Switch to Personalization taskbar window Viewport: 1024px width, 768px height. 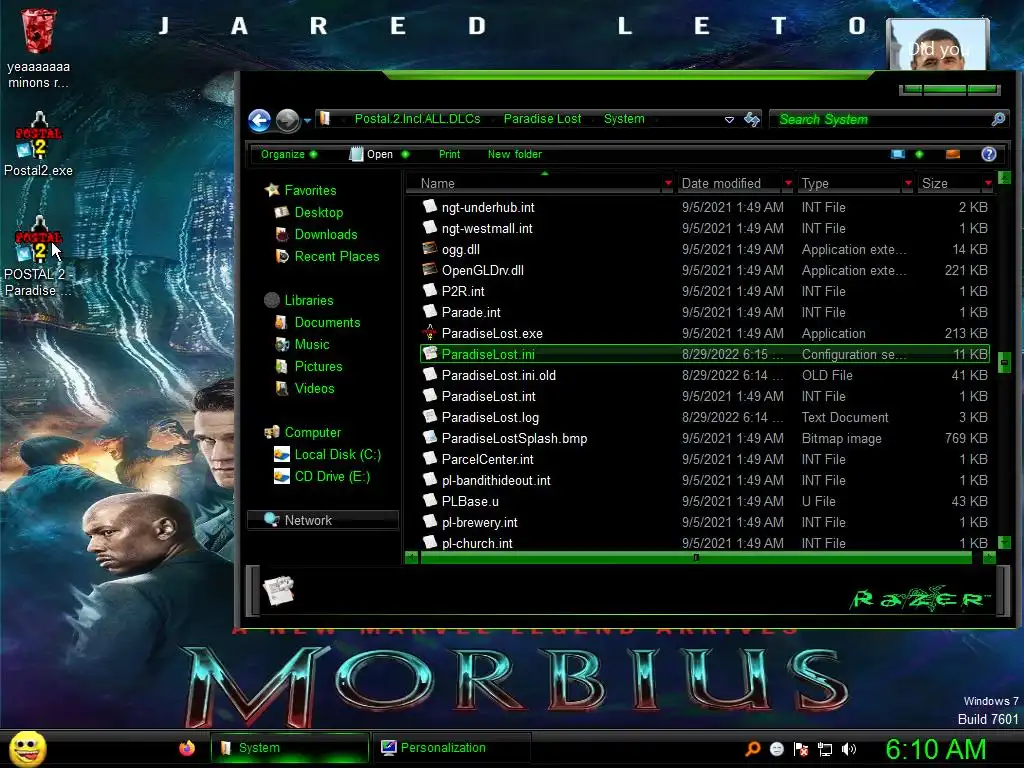pos(452,748)
